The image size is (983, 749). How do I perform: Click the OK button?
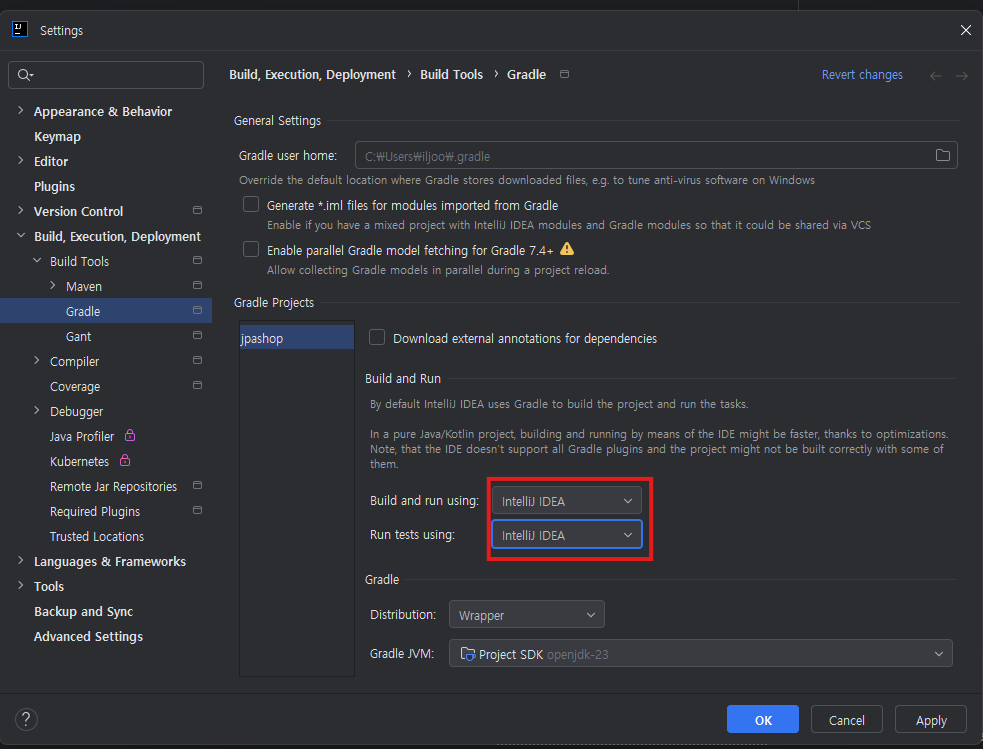coord(763,720)
